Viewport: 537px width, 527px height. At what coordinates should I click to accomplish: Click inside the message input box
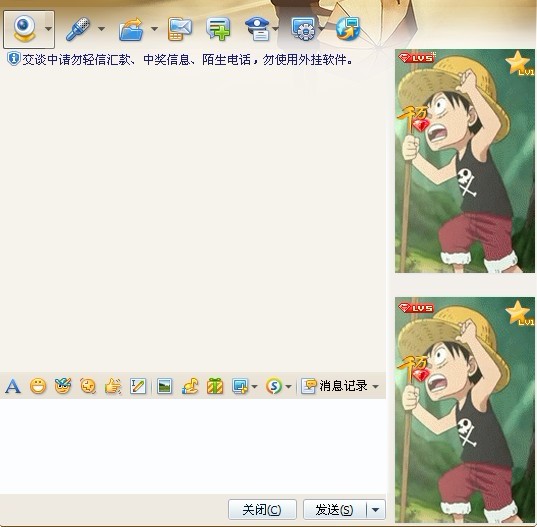tap(193, 446)
